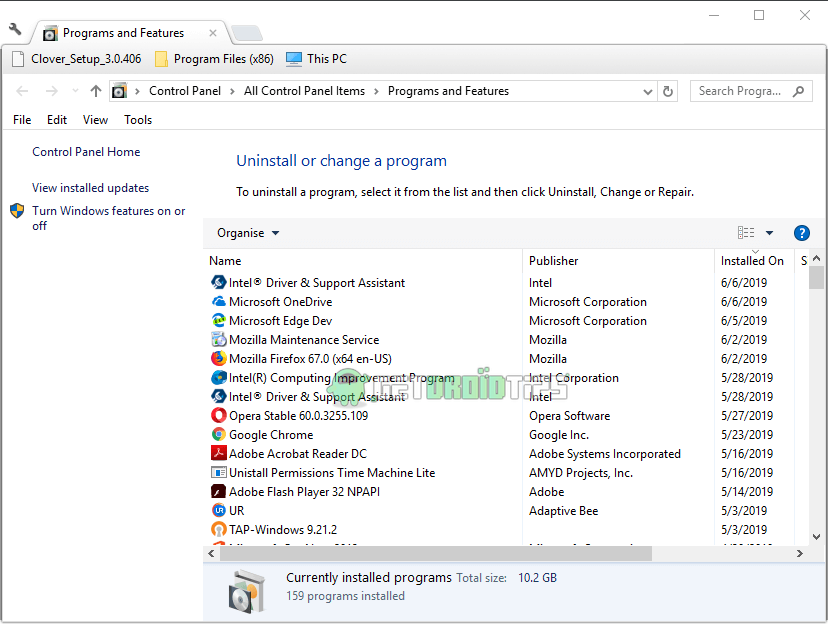Select the Microsoft OneDrive icon
Image resolution: width=828 pixels, height=624 pixels.
[x=219, y=302]
